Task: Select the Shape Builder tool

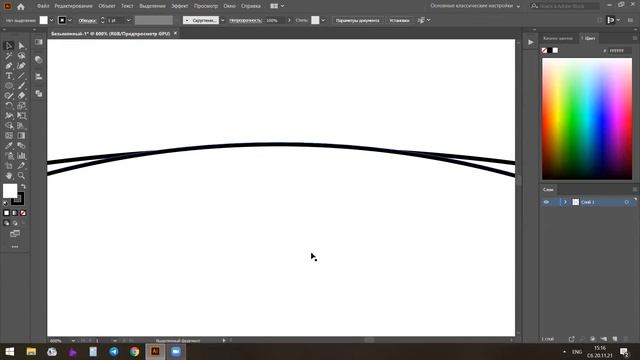Action: tap(9, 126)
